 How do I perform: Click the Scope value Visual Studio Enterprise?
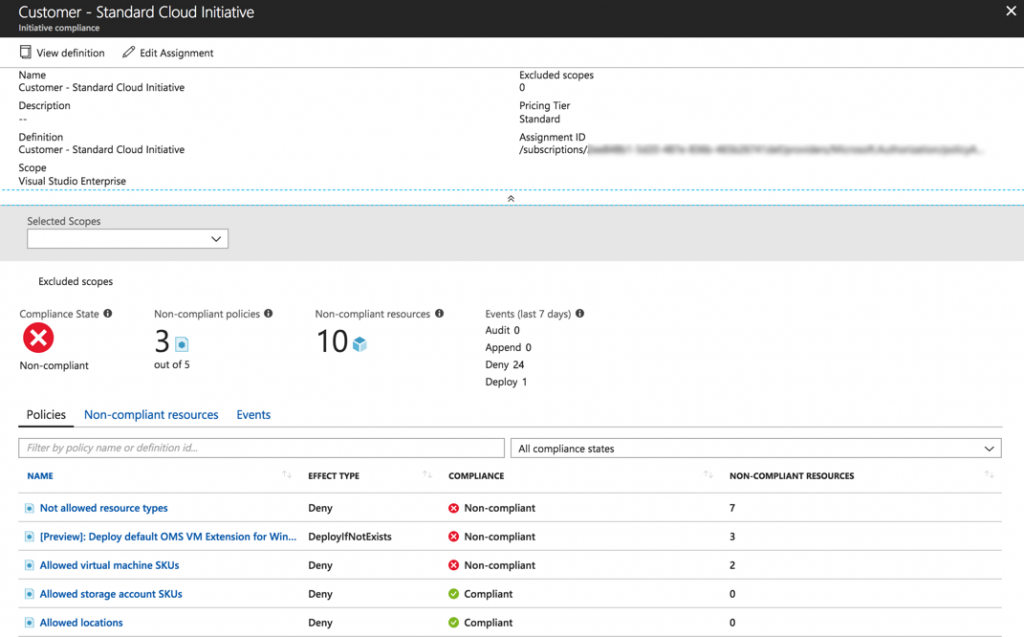(x=72, y=181)
